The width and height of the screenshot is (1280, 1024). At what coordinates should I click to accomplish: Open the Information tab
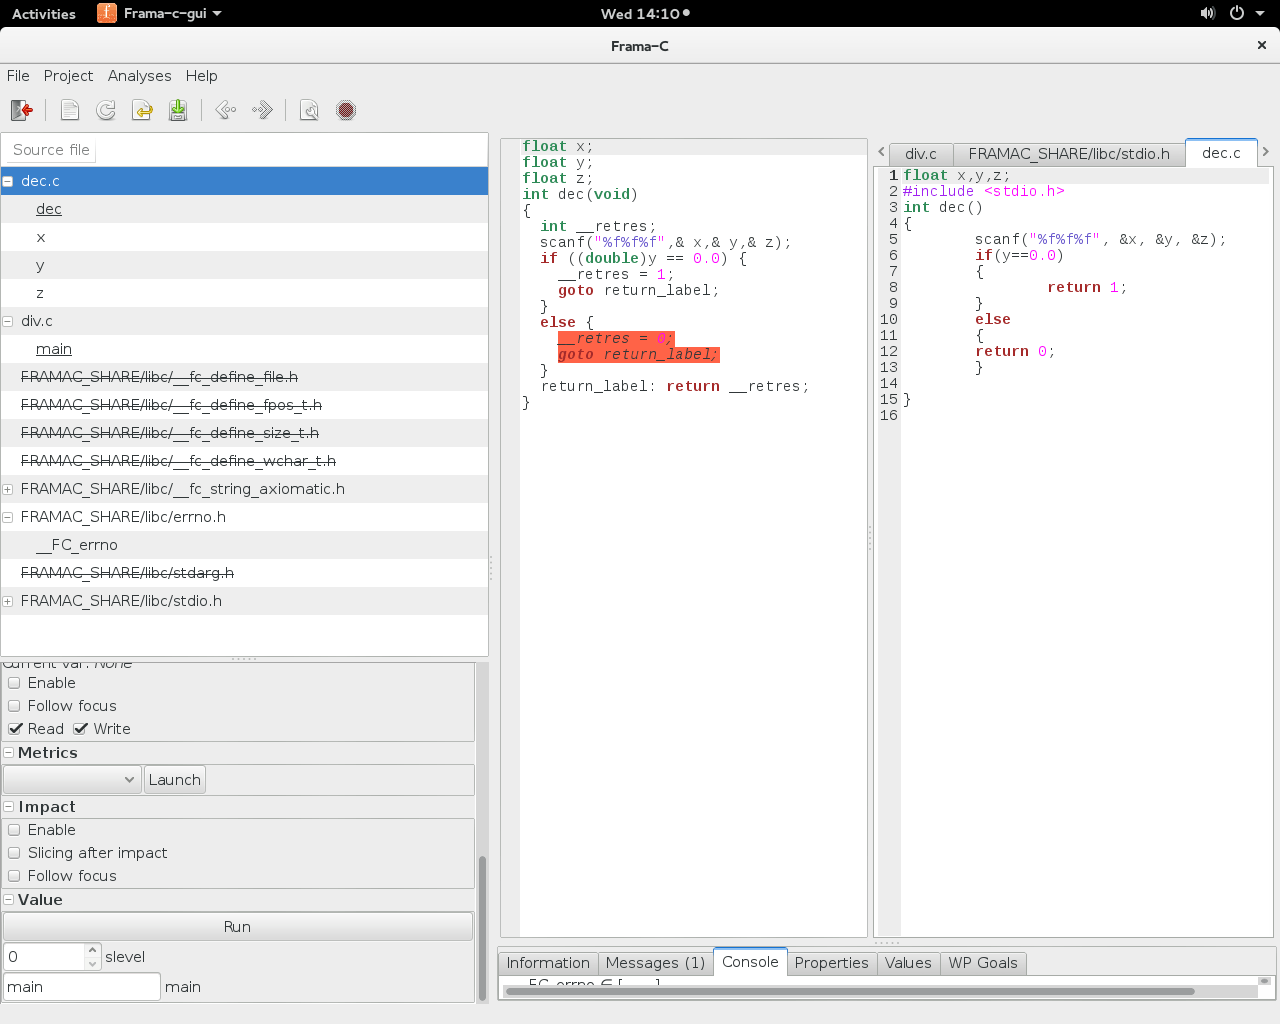[x=548, y=963]
